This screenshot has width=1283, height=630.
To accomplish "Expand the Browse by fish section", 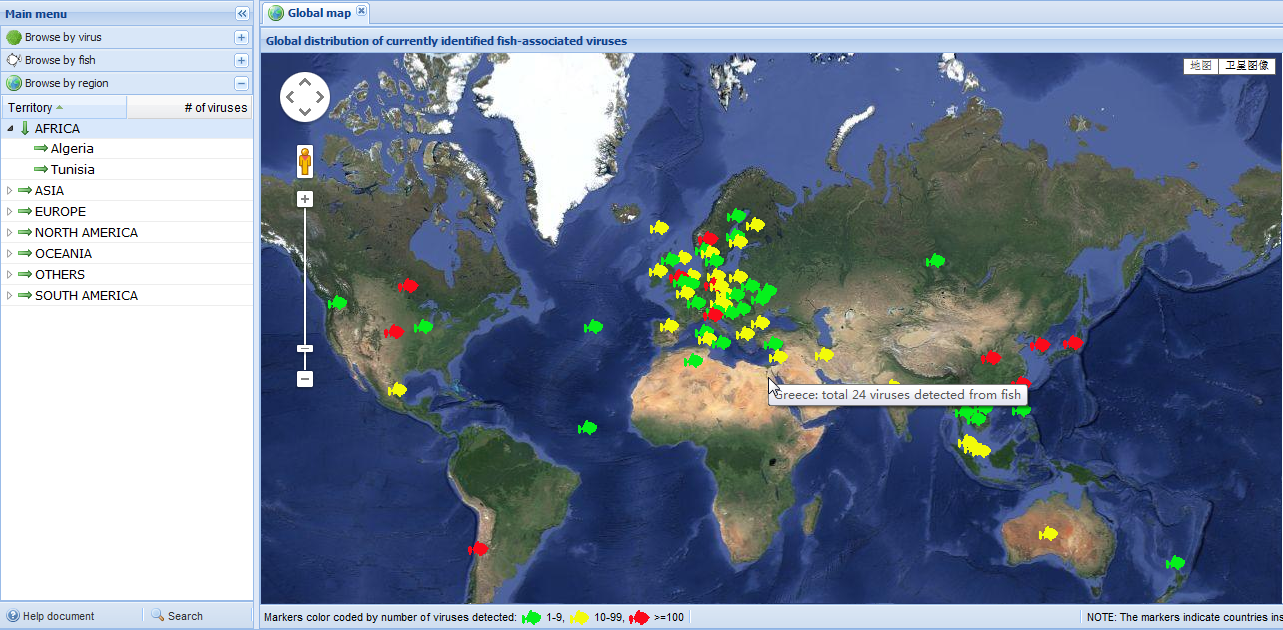I will coord(241,60).
